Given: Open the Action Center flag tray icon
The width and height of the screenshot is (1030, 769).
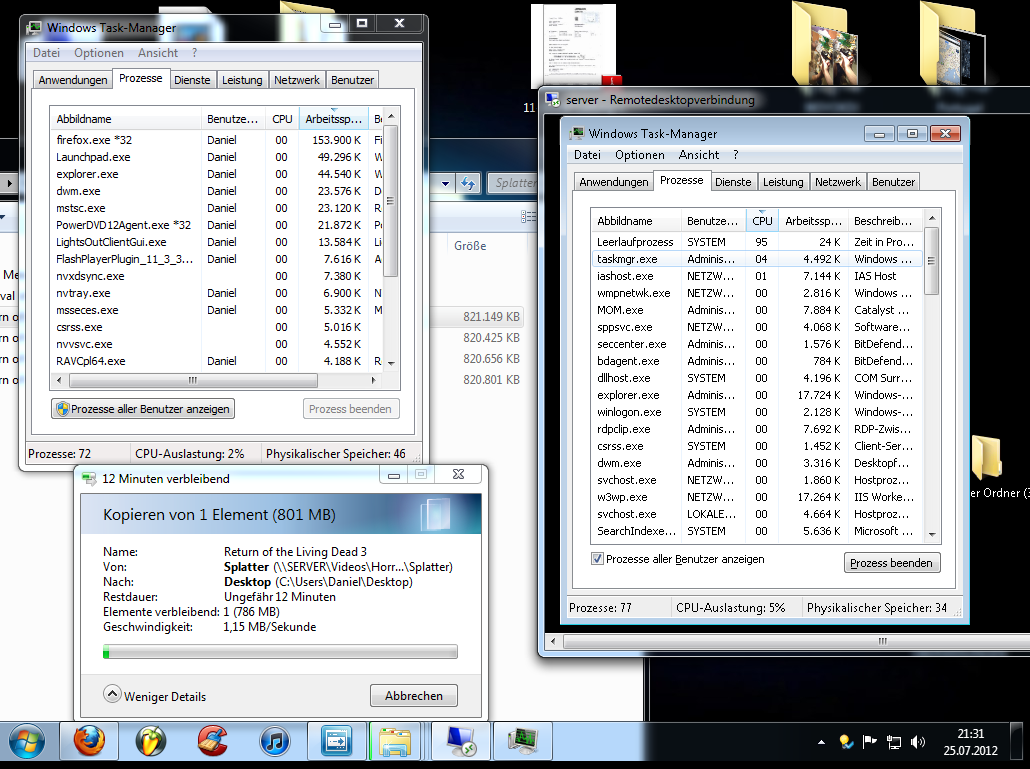Looking at the screenshot, I should tap(870, 742).
